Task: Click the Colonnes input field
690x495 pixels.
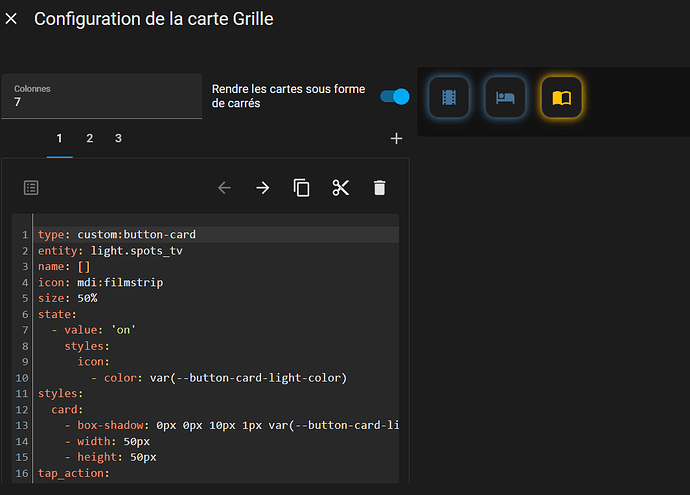Action: coord(102,96)
